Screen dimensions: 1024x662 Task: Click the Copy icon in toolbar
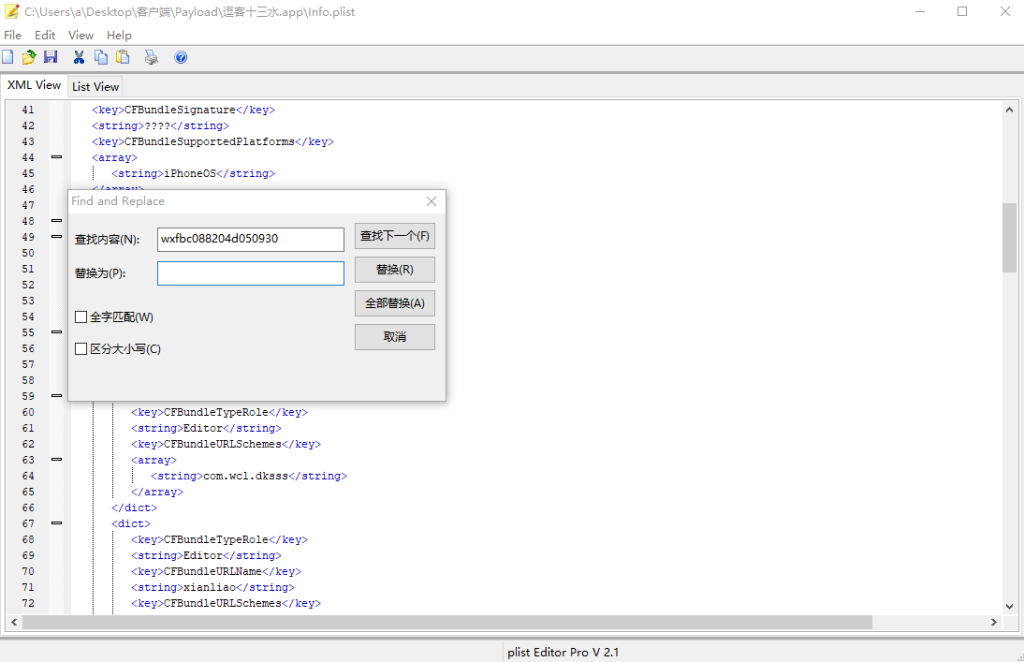[101, 57]
